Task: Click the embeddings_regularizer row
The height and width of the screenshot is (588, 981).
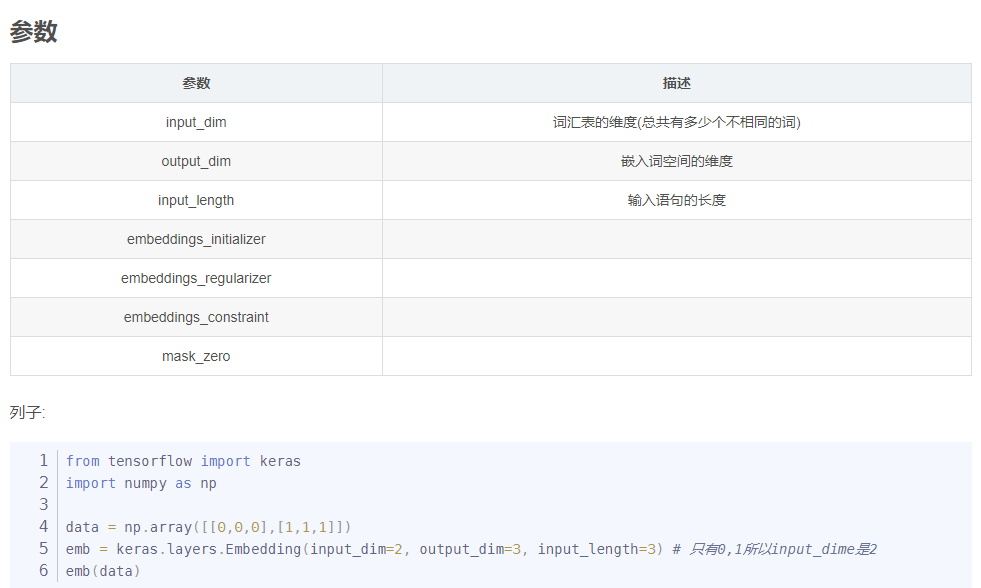Action: click(195, 278)
